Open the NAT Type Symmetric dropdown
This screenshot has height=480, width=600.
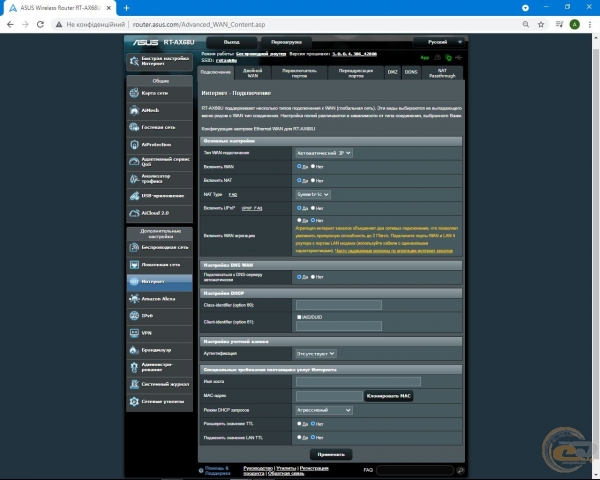pyautogui.click(x=313, y=194)
